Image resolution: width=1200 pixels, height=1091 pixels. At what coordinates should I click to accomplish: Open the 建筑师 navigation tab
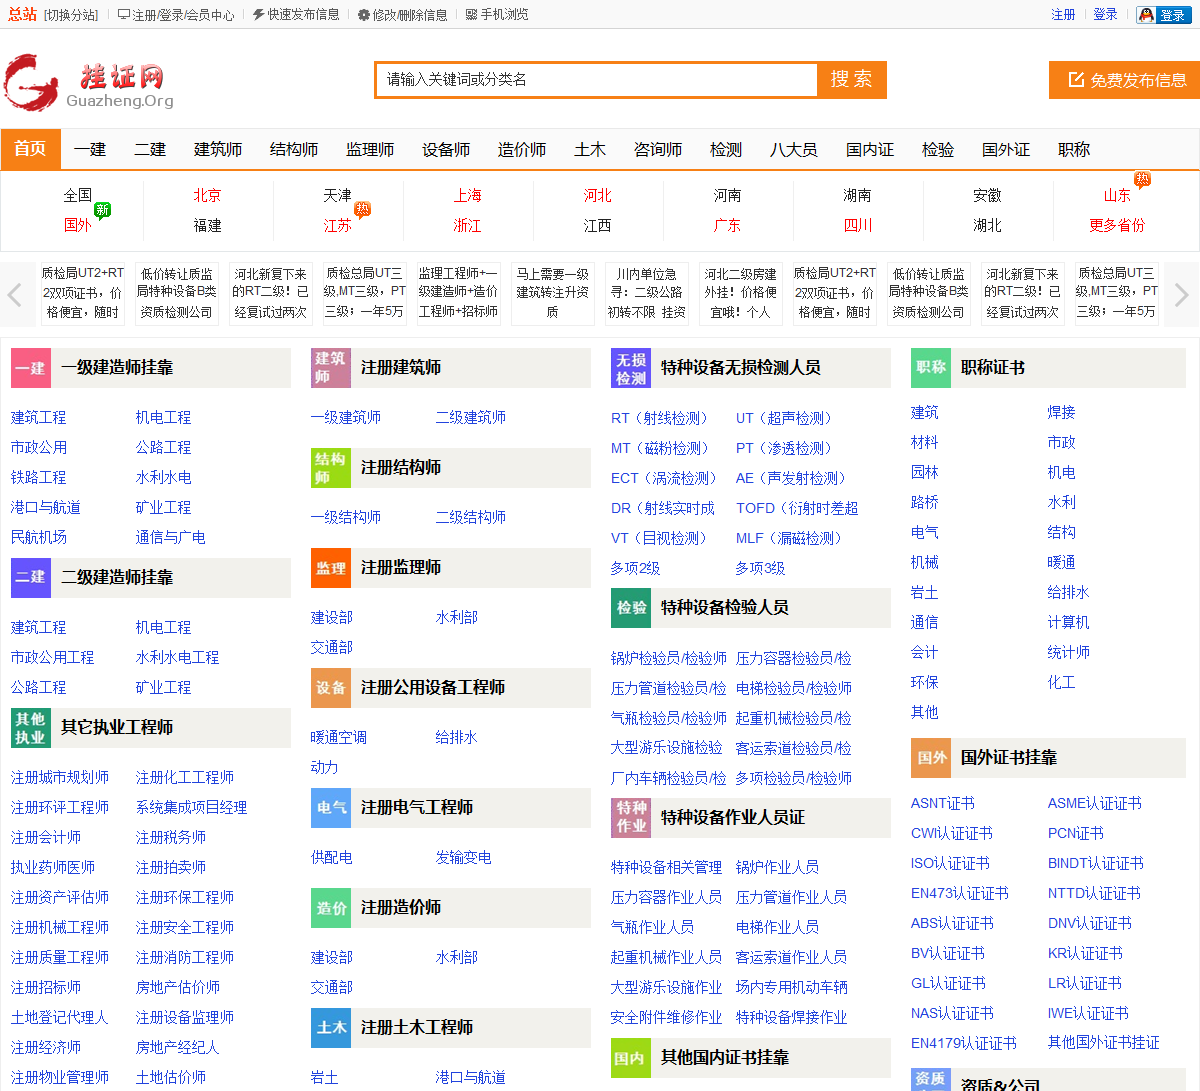218,150
